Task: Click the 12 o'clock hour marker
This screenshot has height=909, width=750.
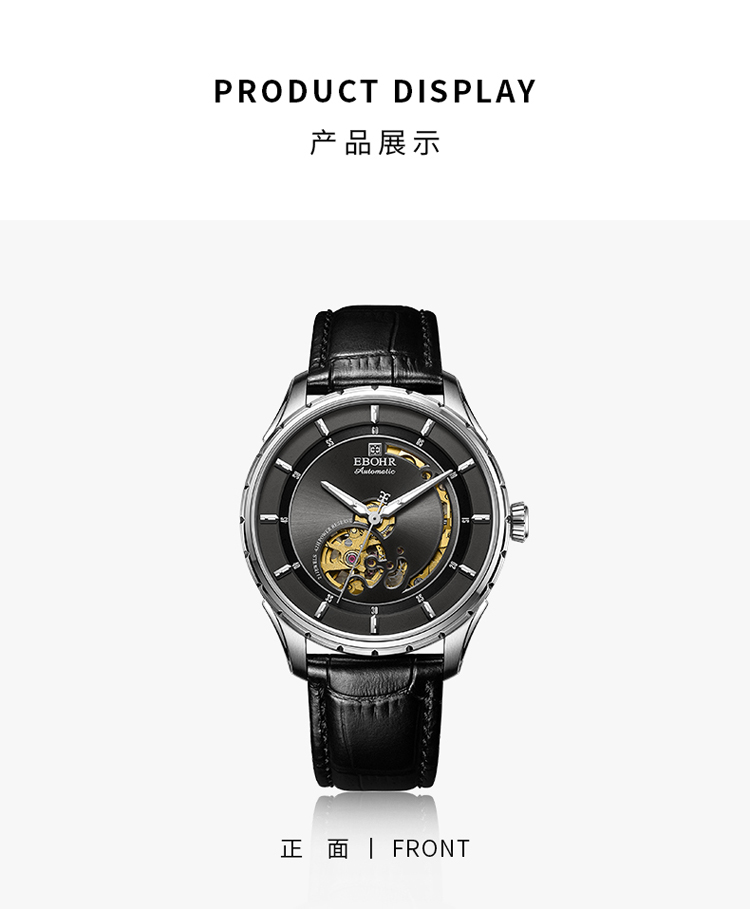Action: click(x=374, y=415)
